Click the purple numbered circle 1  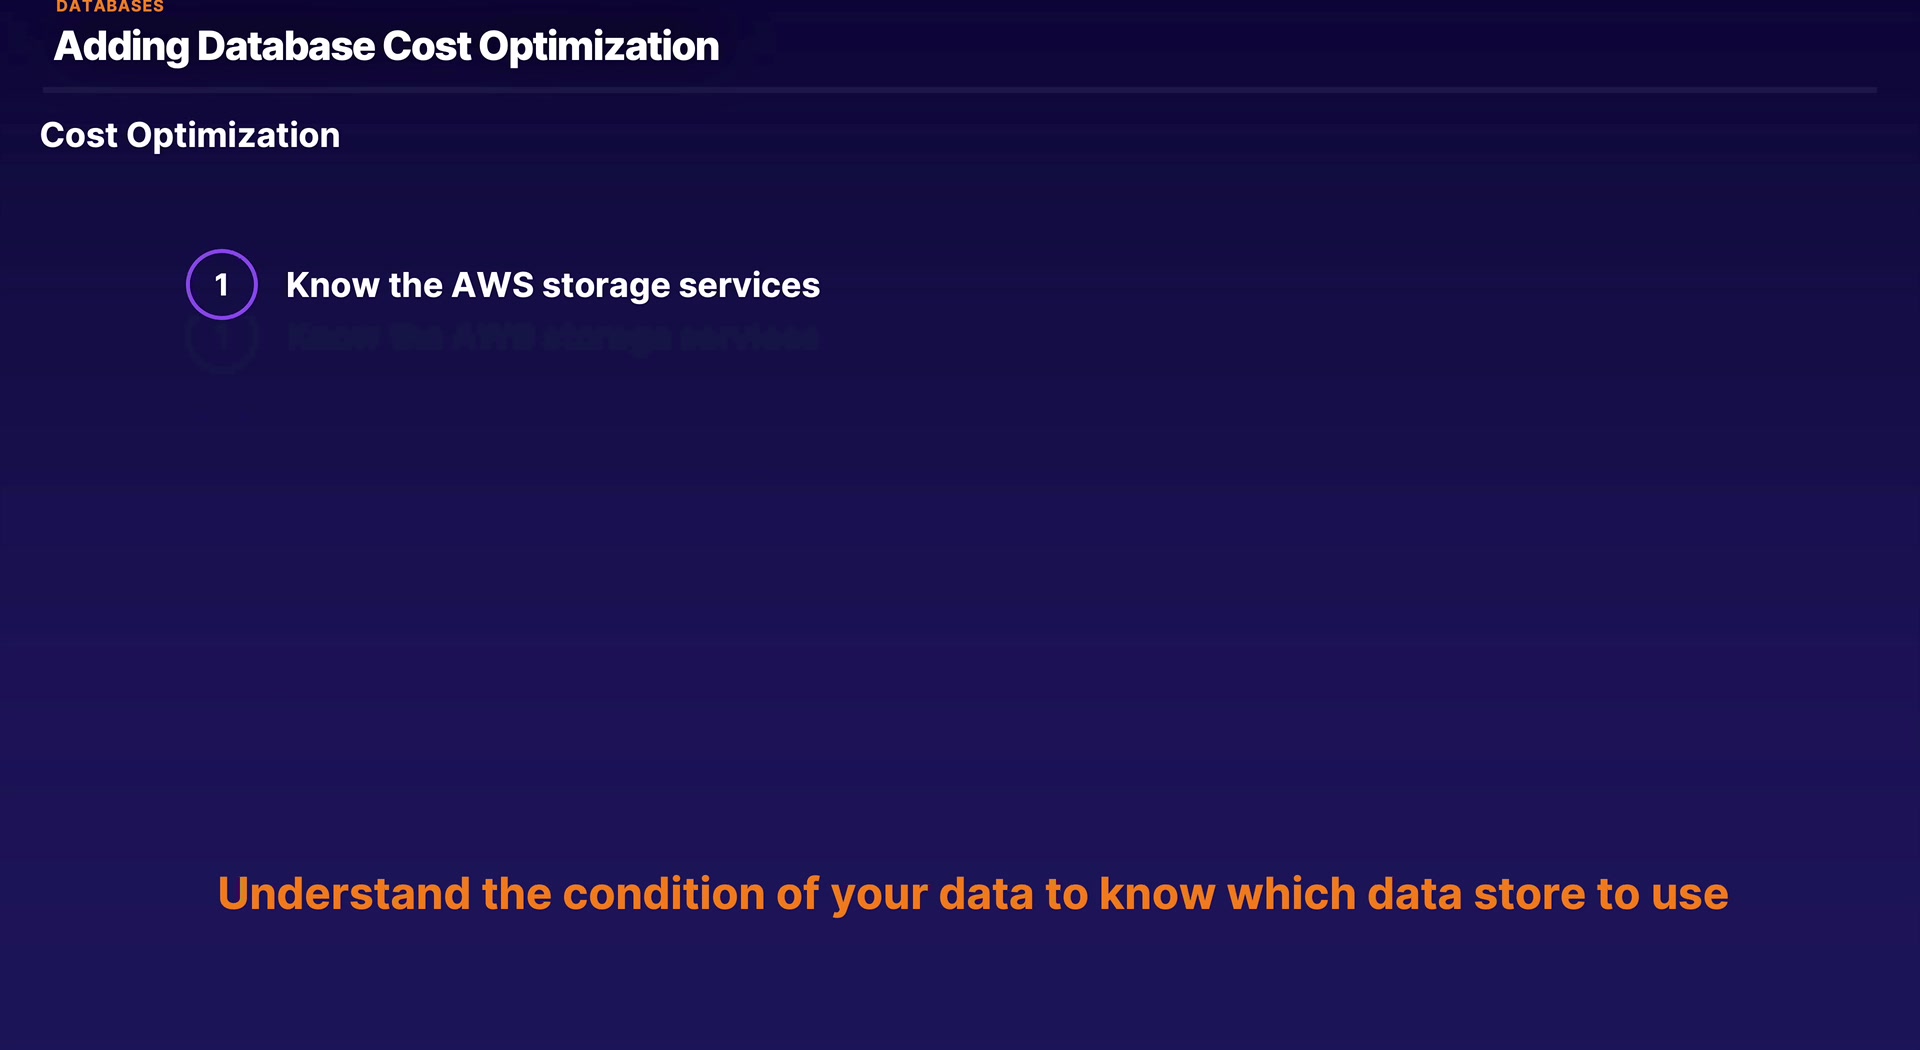pyautogui.click(x=222, y=285)
